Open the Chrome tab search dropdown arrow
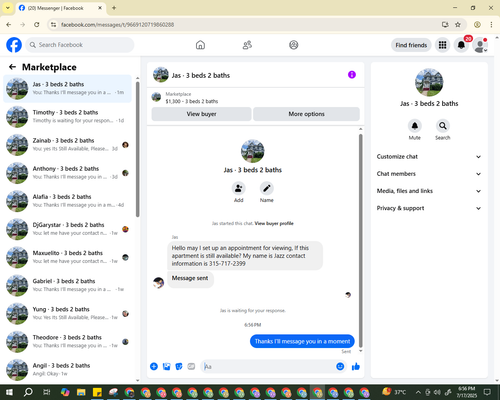This screenshot has width=500, height=400. [7, 8]
